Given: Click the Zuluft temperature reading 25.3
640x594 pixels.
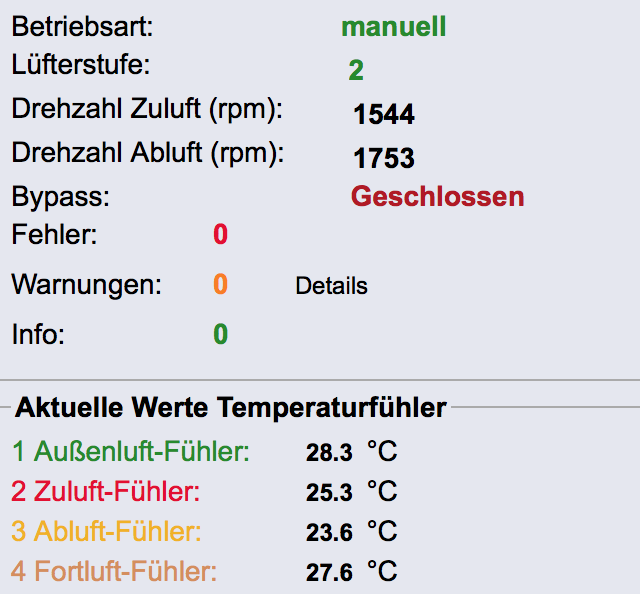Looking at the screenshot, I should tap(329, 493).
